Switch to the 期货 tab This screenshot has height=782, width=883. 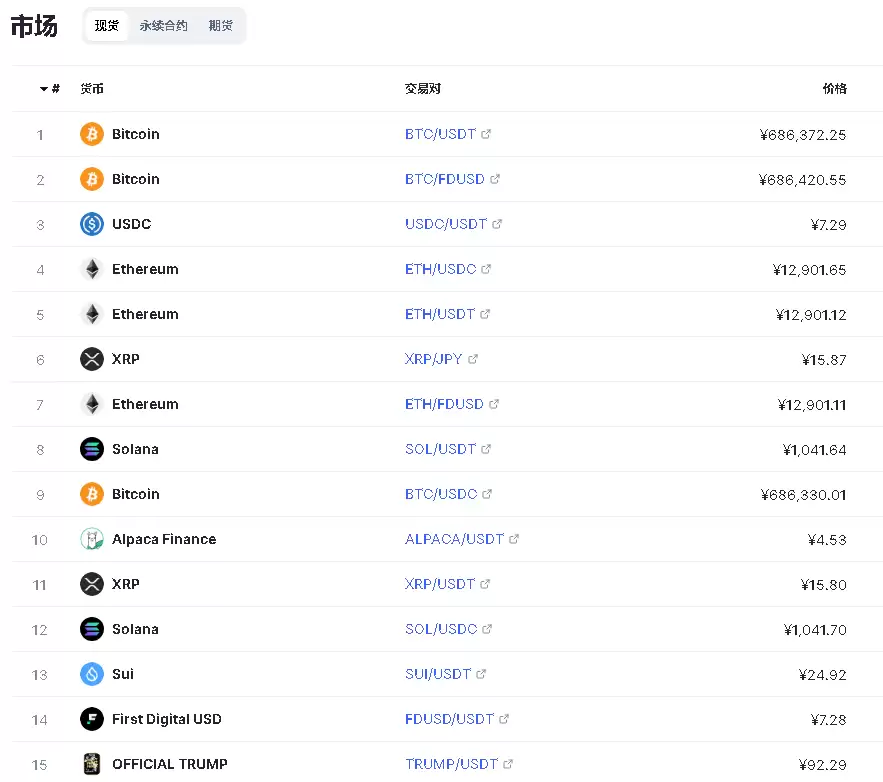(x=221, y=26)
